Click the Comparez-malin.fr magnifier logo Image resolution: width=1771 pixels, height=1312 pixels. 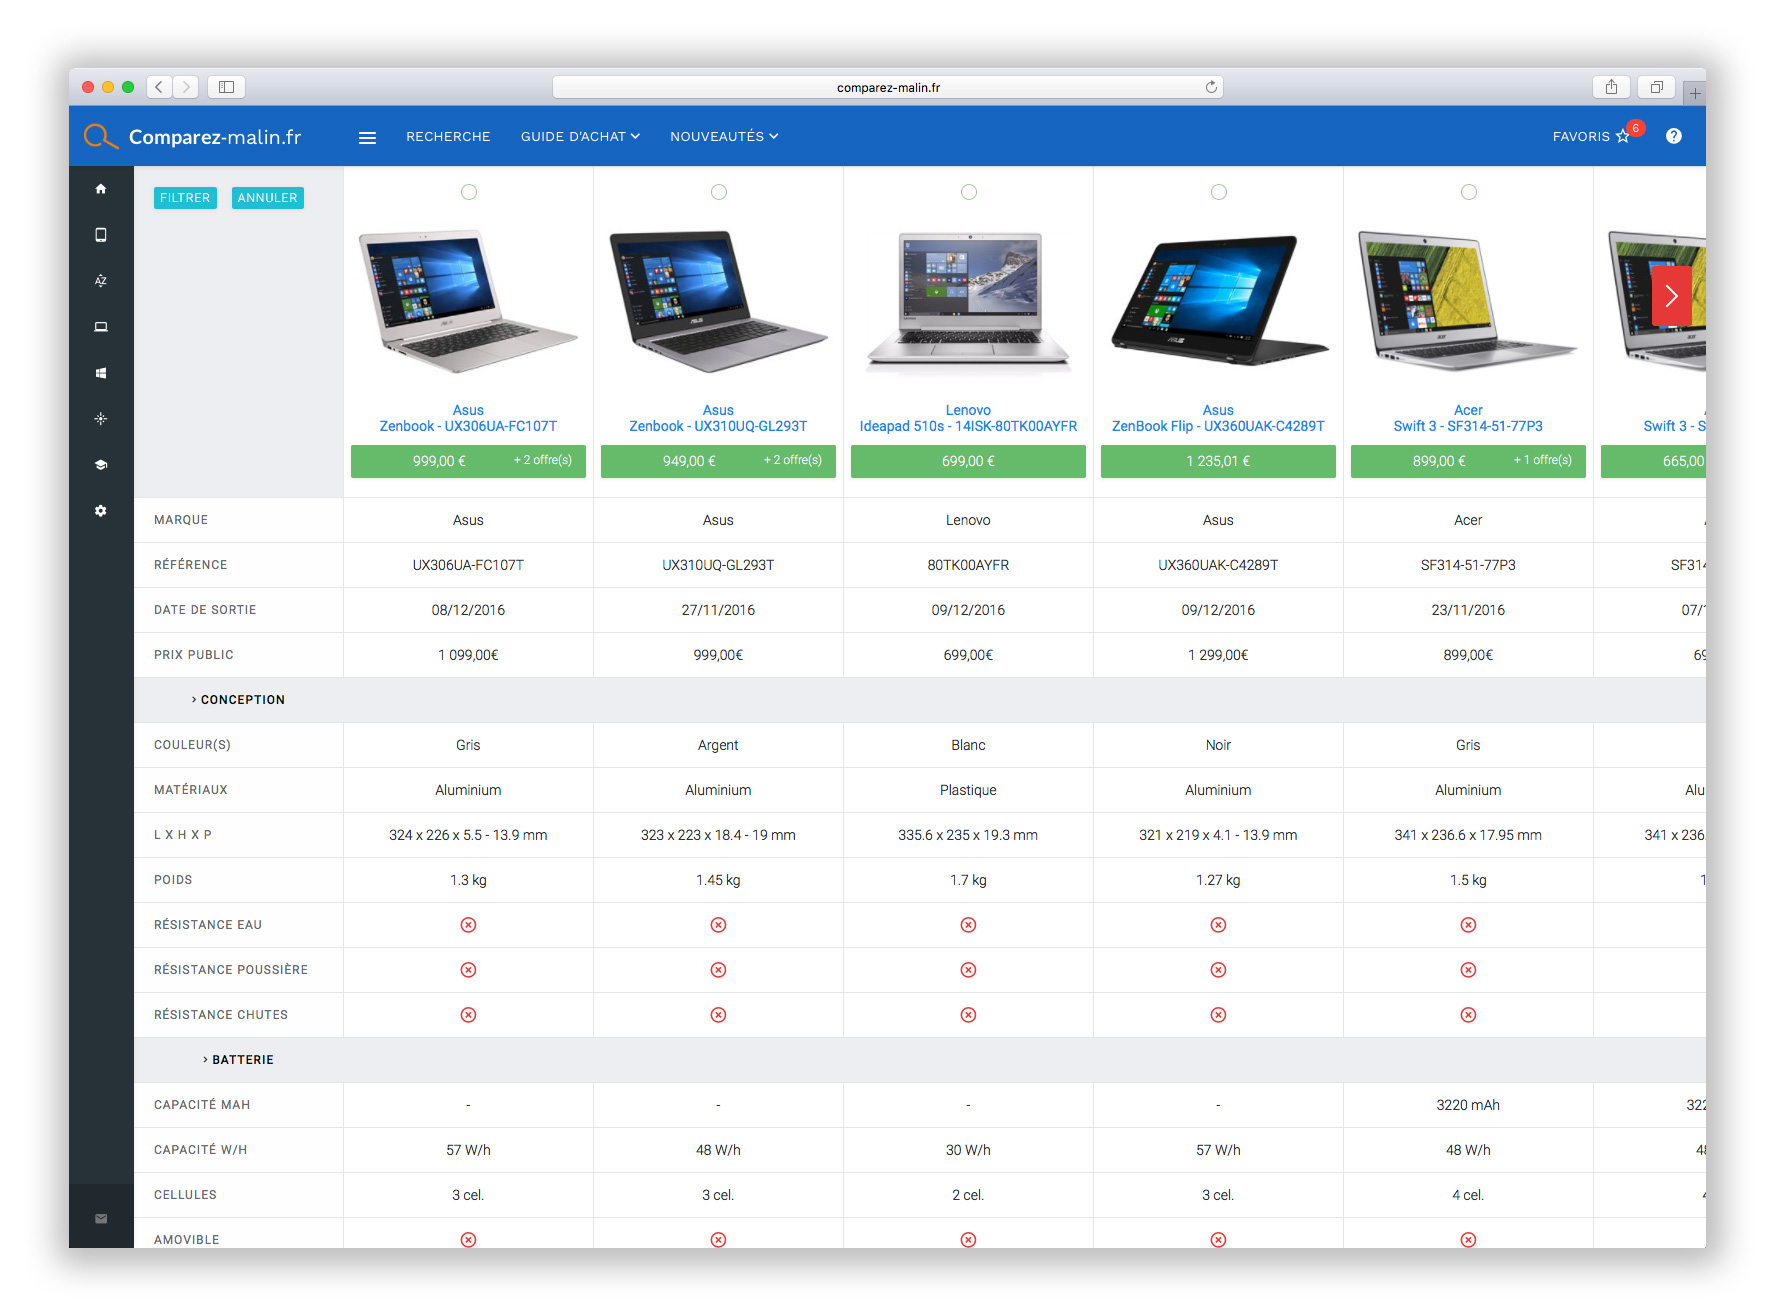pyautogui.click(x=100, y=136)
